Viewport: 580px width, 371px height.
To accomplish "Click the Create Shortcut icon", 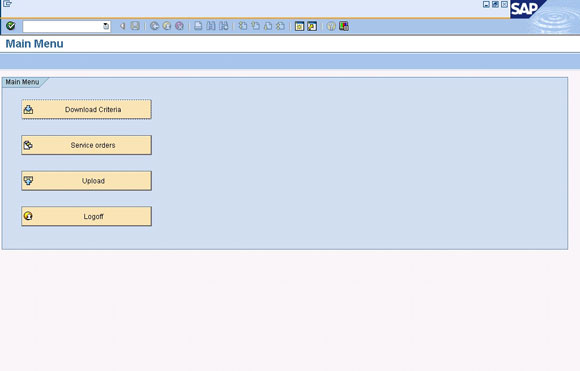I will point(312,26).
